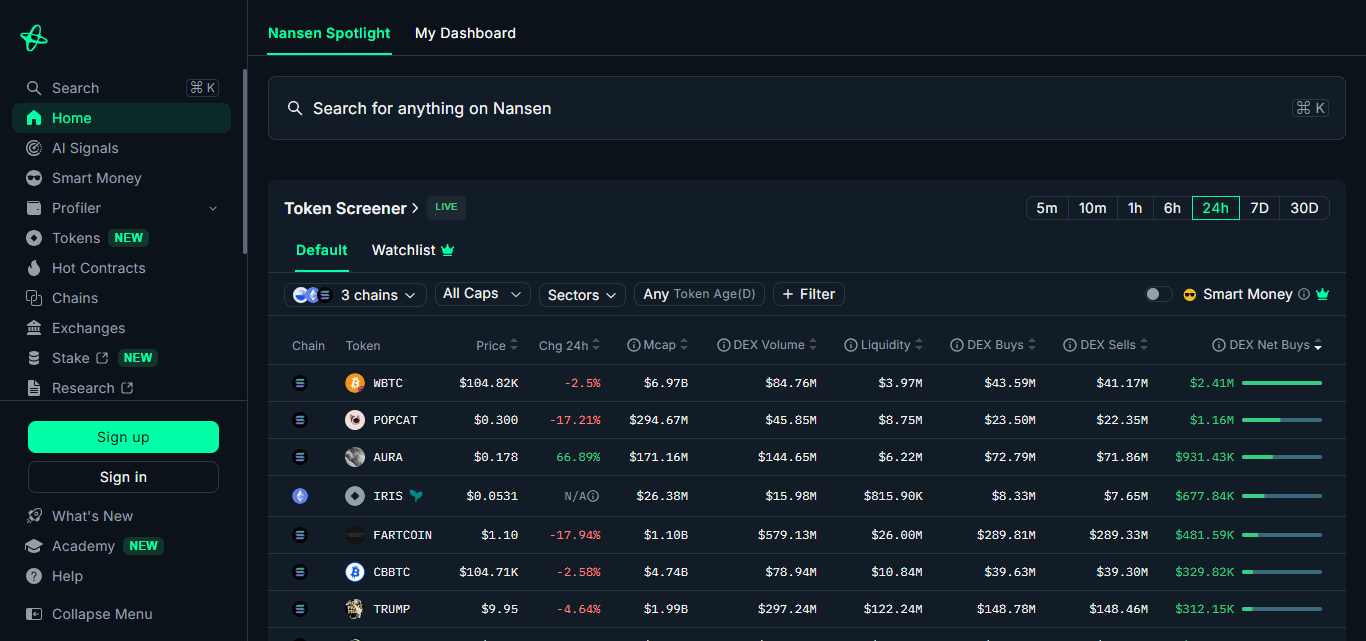
Task: Click the crown icon beside Watchlist
Action: (x=448, y=250)
